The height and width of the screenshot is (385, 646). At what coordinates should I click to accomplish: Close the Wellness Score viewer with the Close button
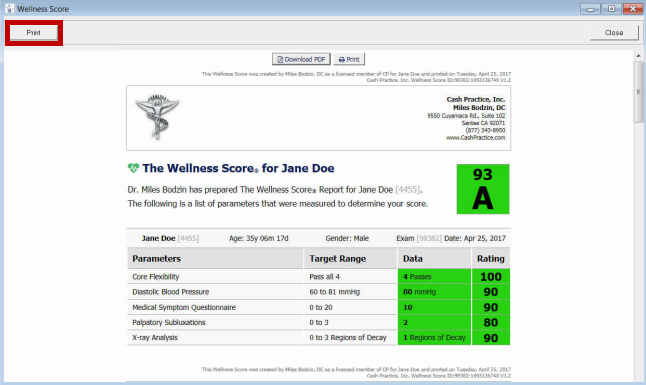click(614, 33)
